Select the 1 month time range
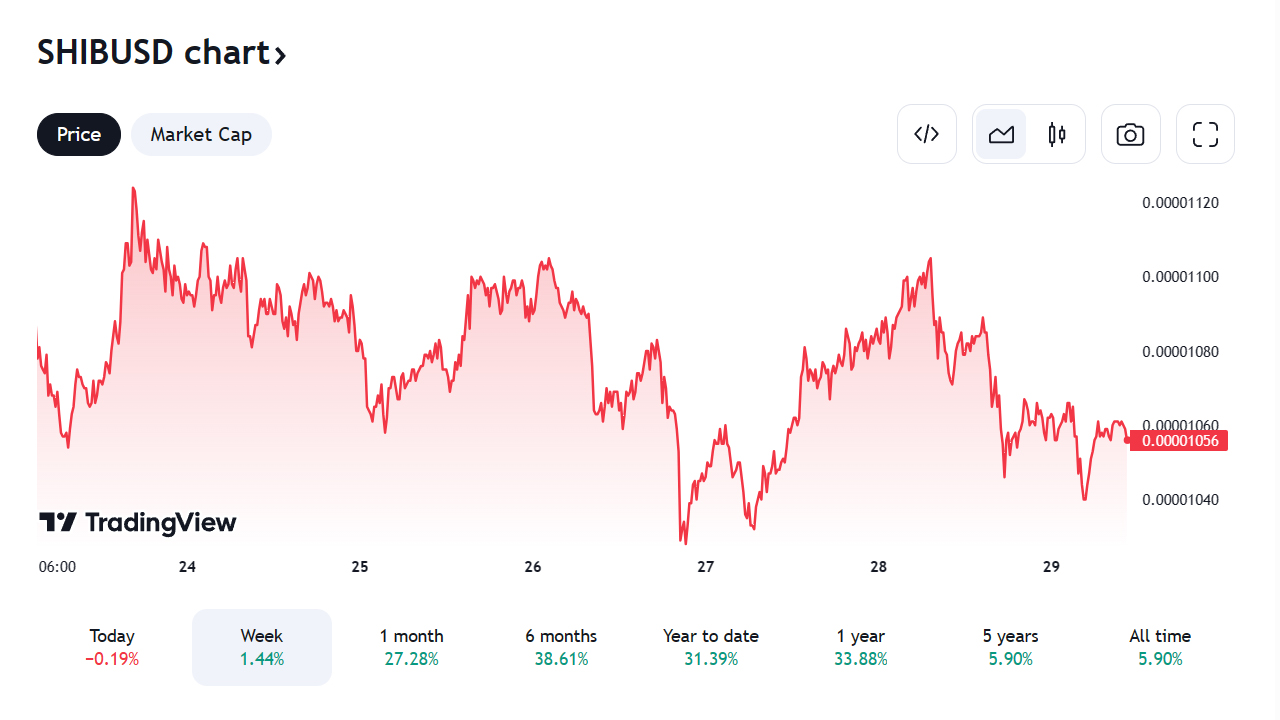Image resolution: width=1280 pixels, height=720 pixels. click(x=411, y=647)
